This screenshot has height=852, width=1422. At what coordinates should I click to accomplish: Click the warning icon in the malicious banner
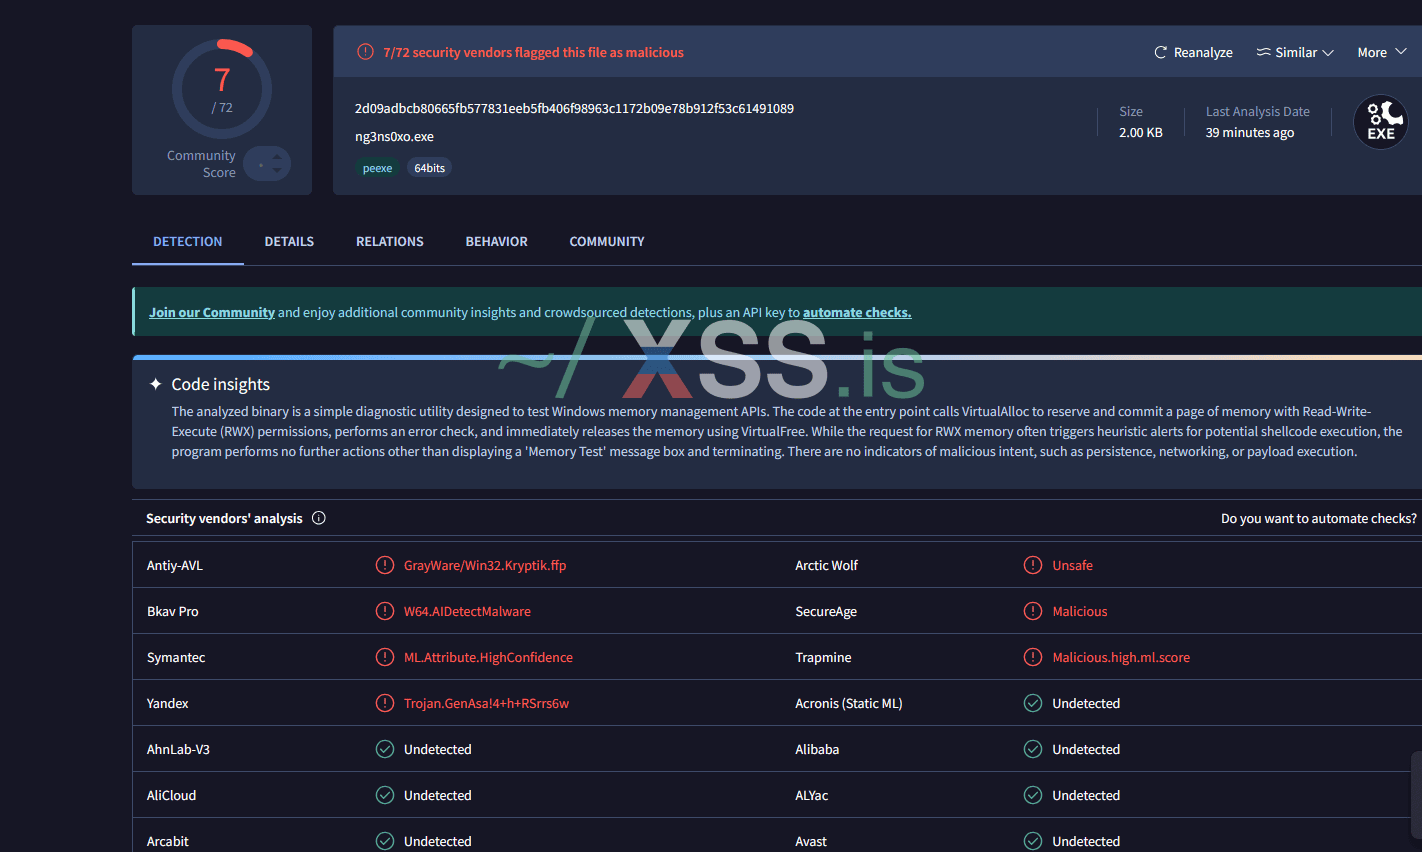(364, 51)
